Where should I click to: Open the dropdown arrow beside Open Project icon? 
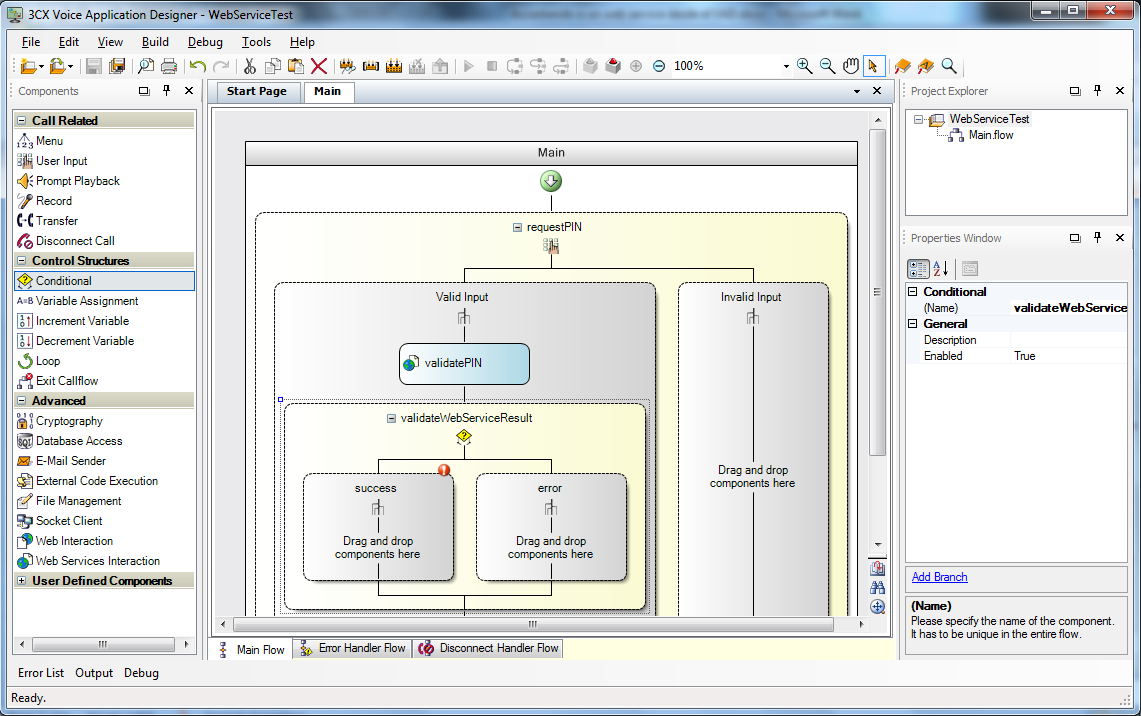pyautogui.click(x=71, y=67)
